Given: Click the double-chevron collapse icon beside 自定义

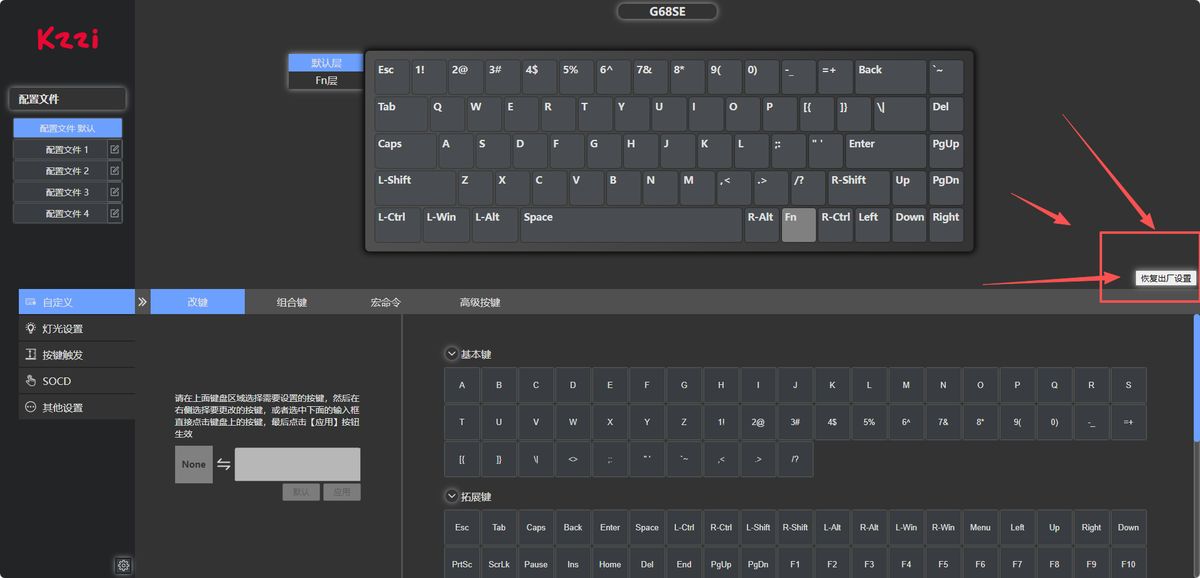Looking at the screenshot, I should tap(142, 301).
